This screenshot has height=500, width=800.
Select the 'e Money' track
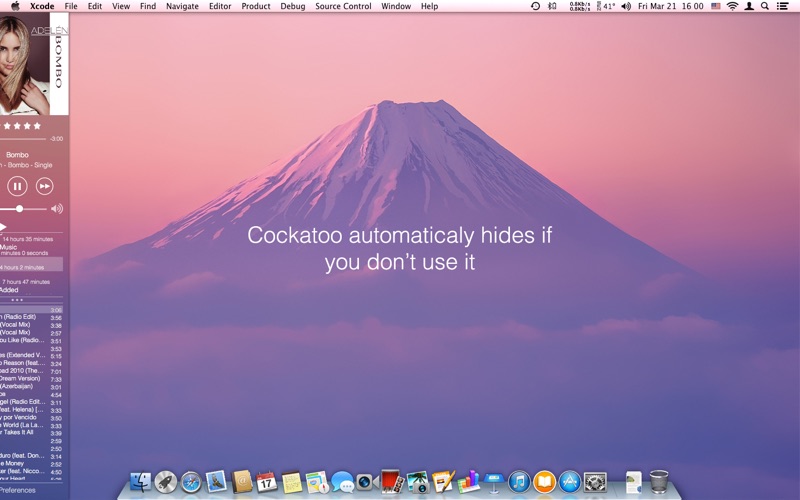(x=31, y=464)
